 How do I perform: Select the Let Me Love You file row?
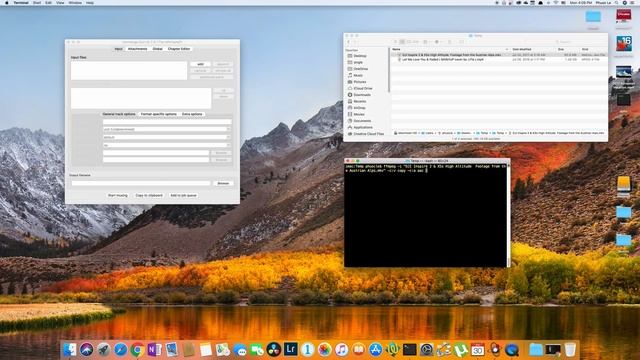(x=499, y=60)
